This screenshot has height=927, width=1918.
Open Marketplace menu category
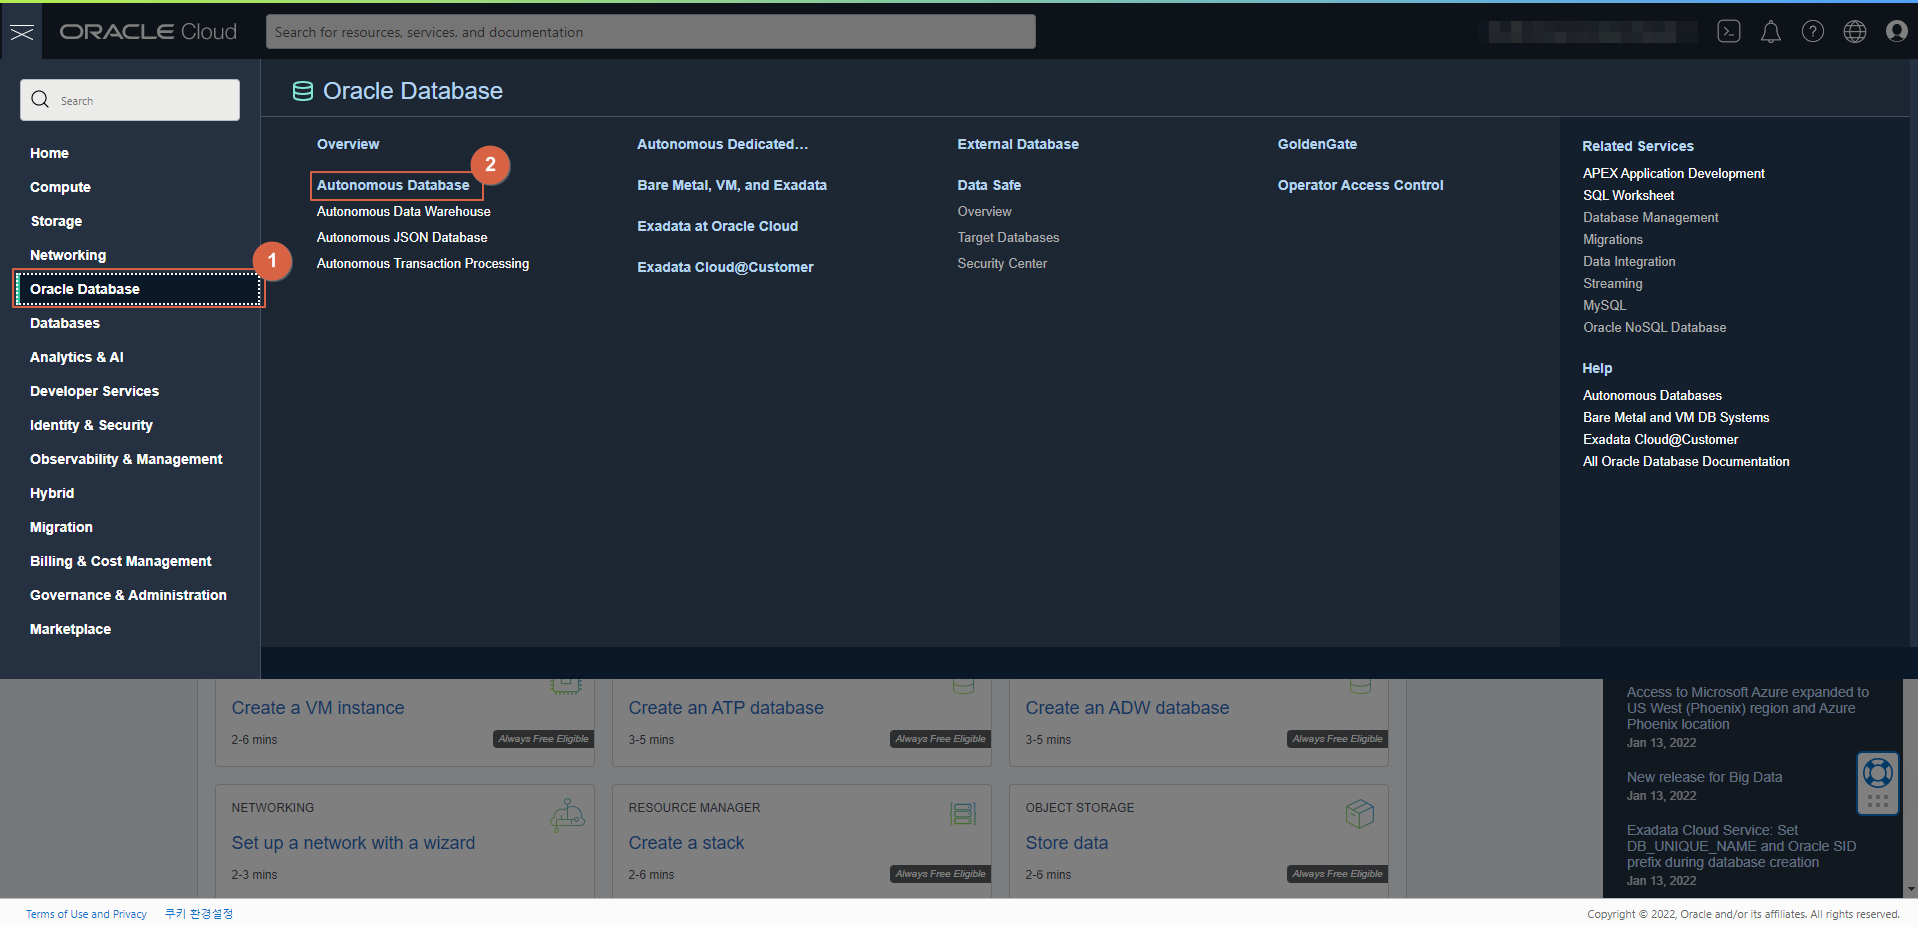click(70, 629)
